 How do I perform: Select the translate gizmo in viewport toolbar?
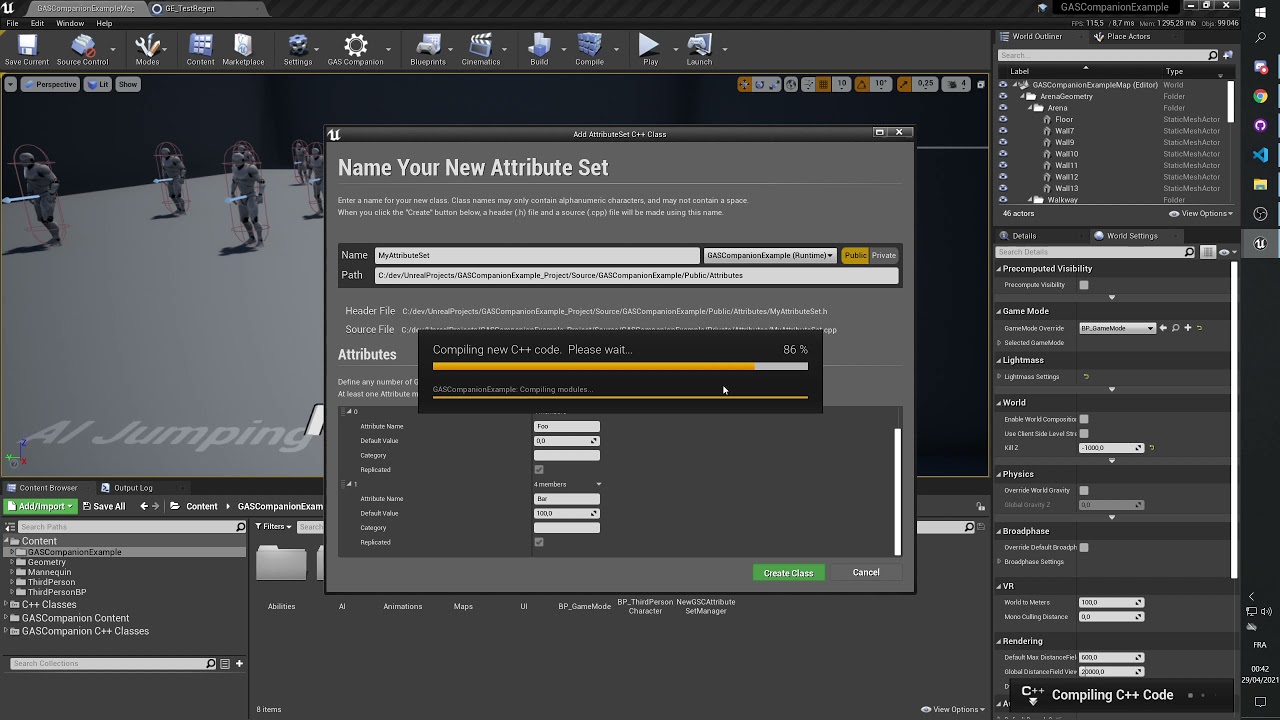(744, 84)
